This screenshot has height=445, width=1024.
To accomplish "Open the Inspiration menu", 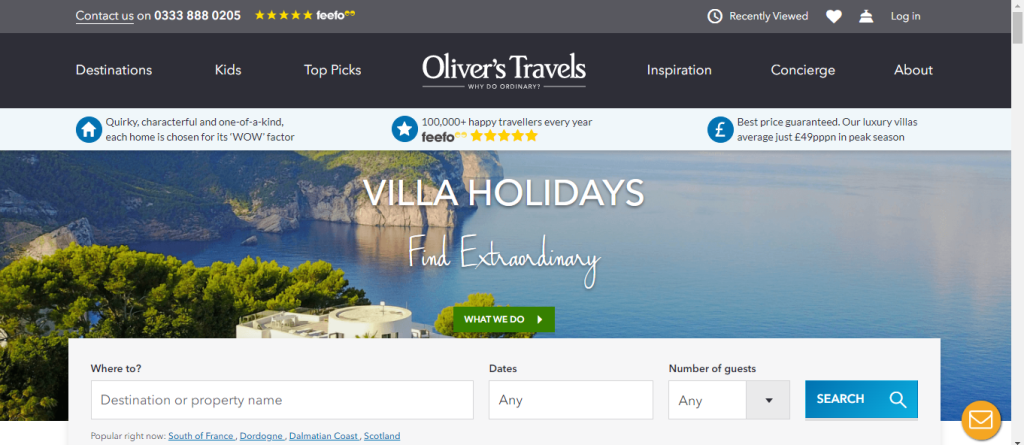I will (x=679, y=70).
